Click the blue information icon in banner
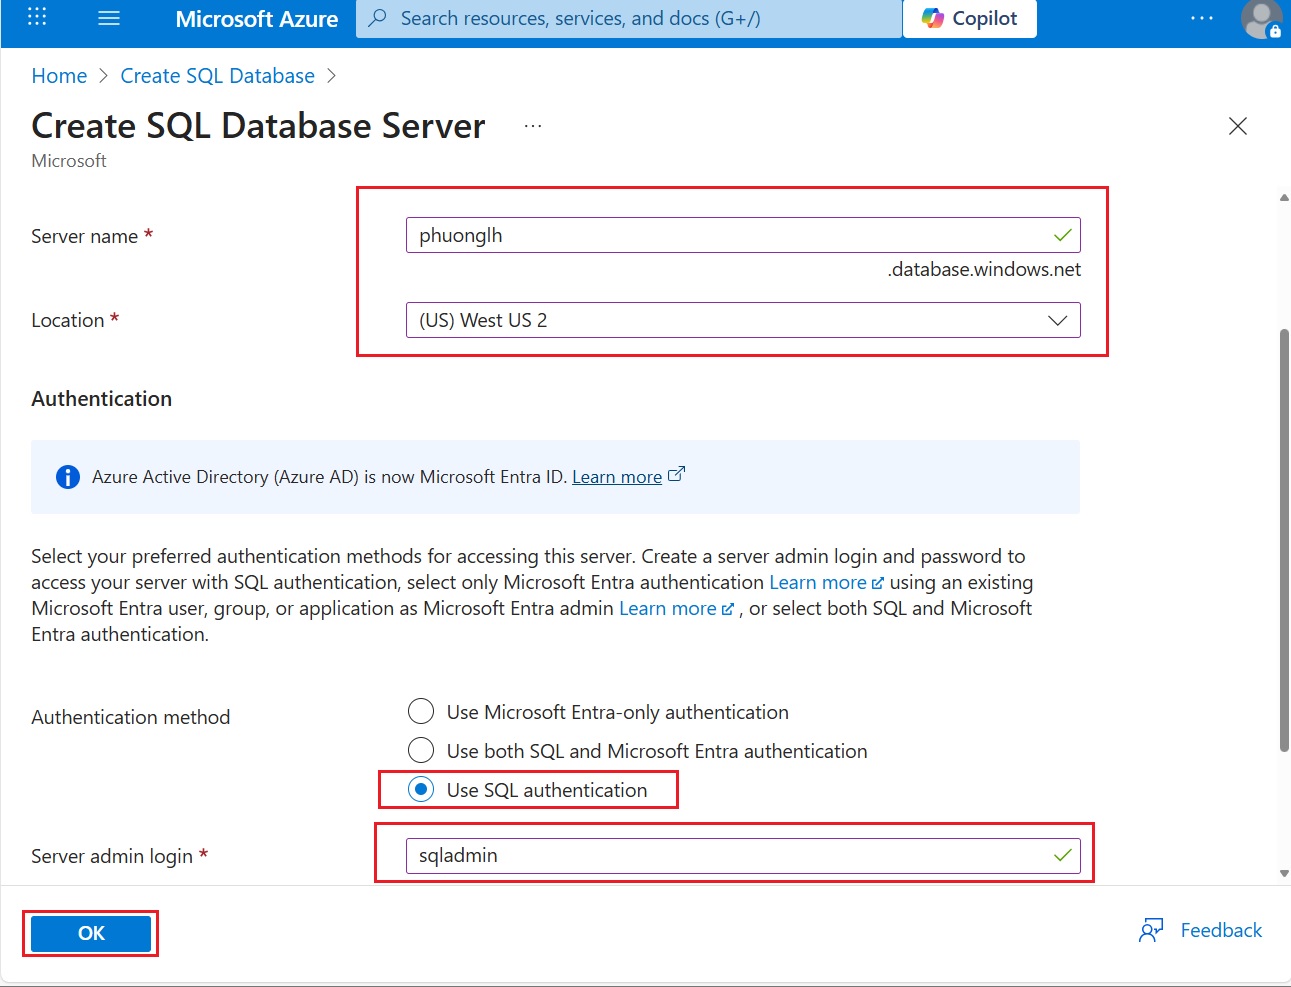Viewport: 1291px width, 987px height. coord(67,477)
